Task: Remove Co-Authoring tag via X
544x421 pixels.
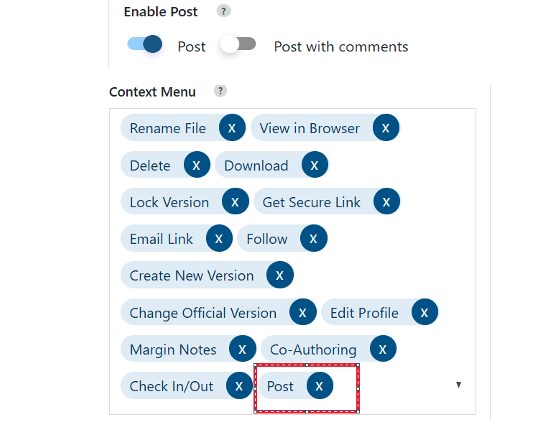Action: [x=383, y=349]
